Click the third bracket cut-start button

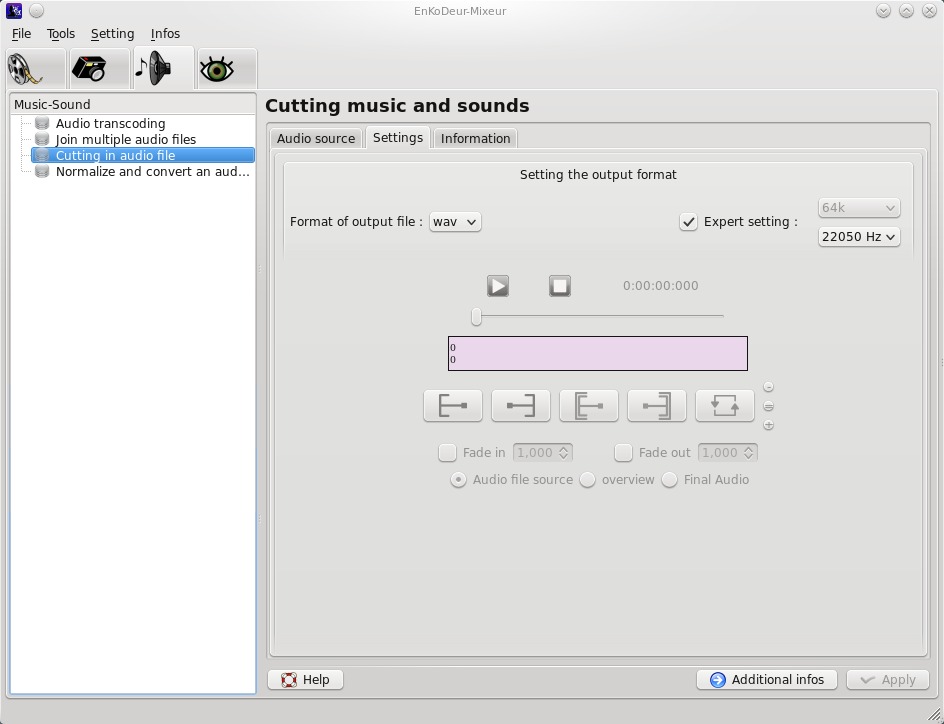589,406
